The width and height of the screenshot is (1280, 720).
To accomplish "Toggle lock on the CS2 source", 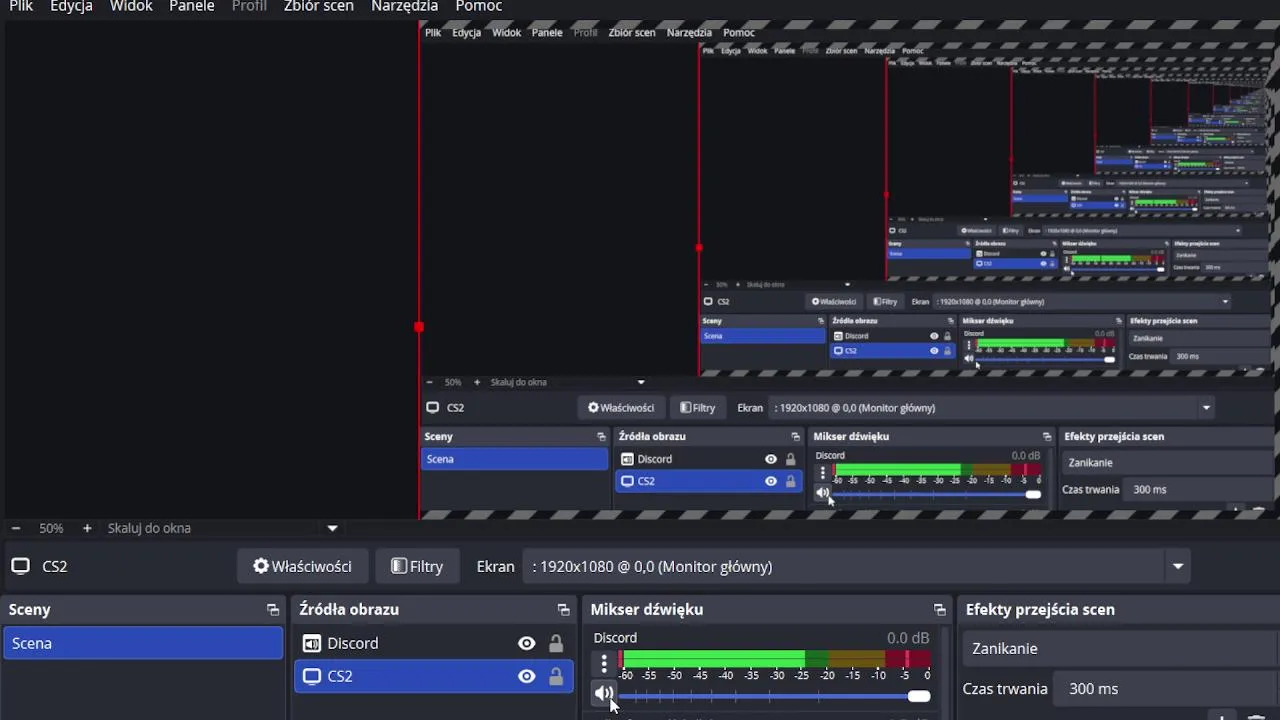I will [x=556, y=676].
